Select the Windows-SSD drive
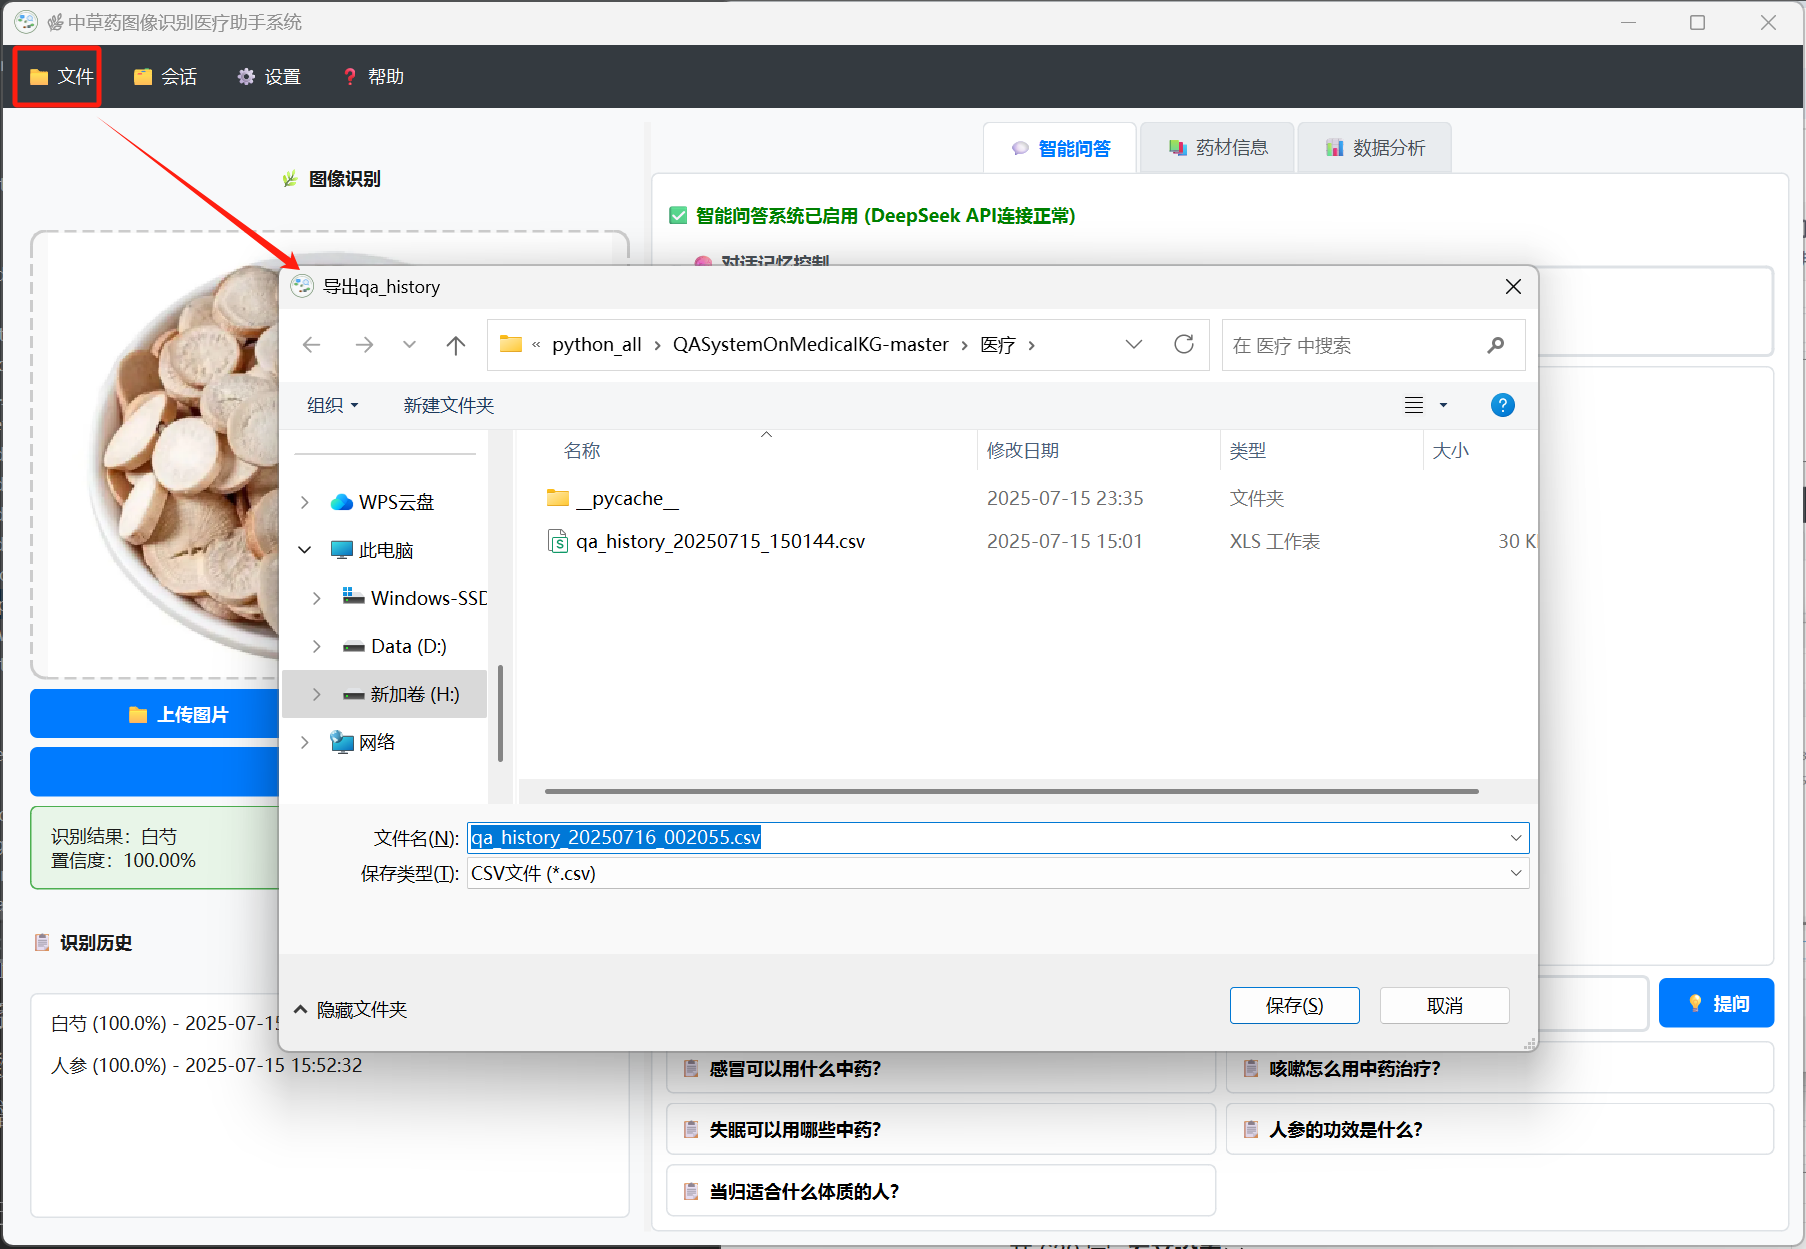 point(414,598)
